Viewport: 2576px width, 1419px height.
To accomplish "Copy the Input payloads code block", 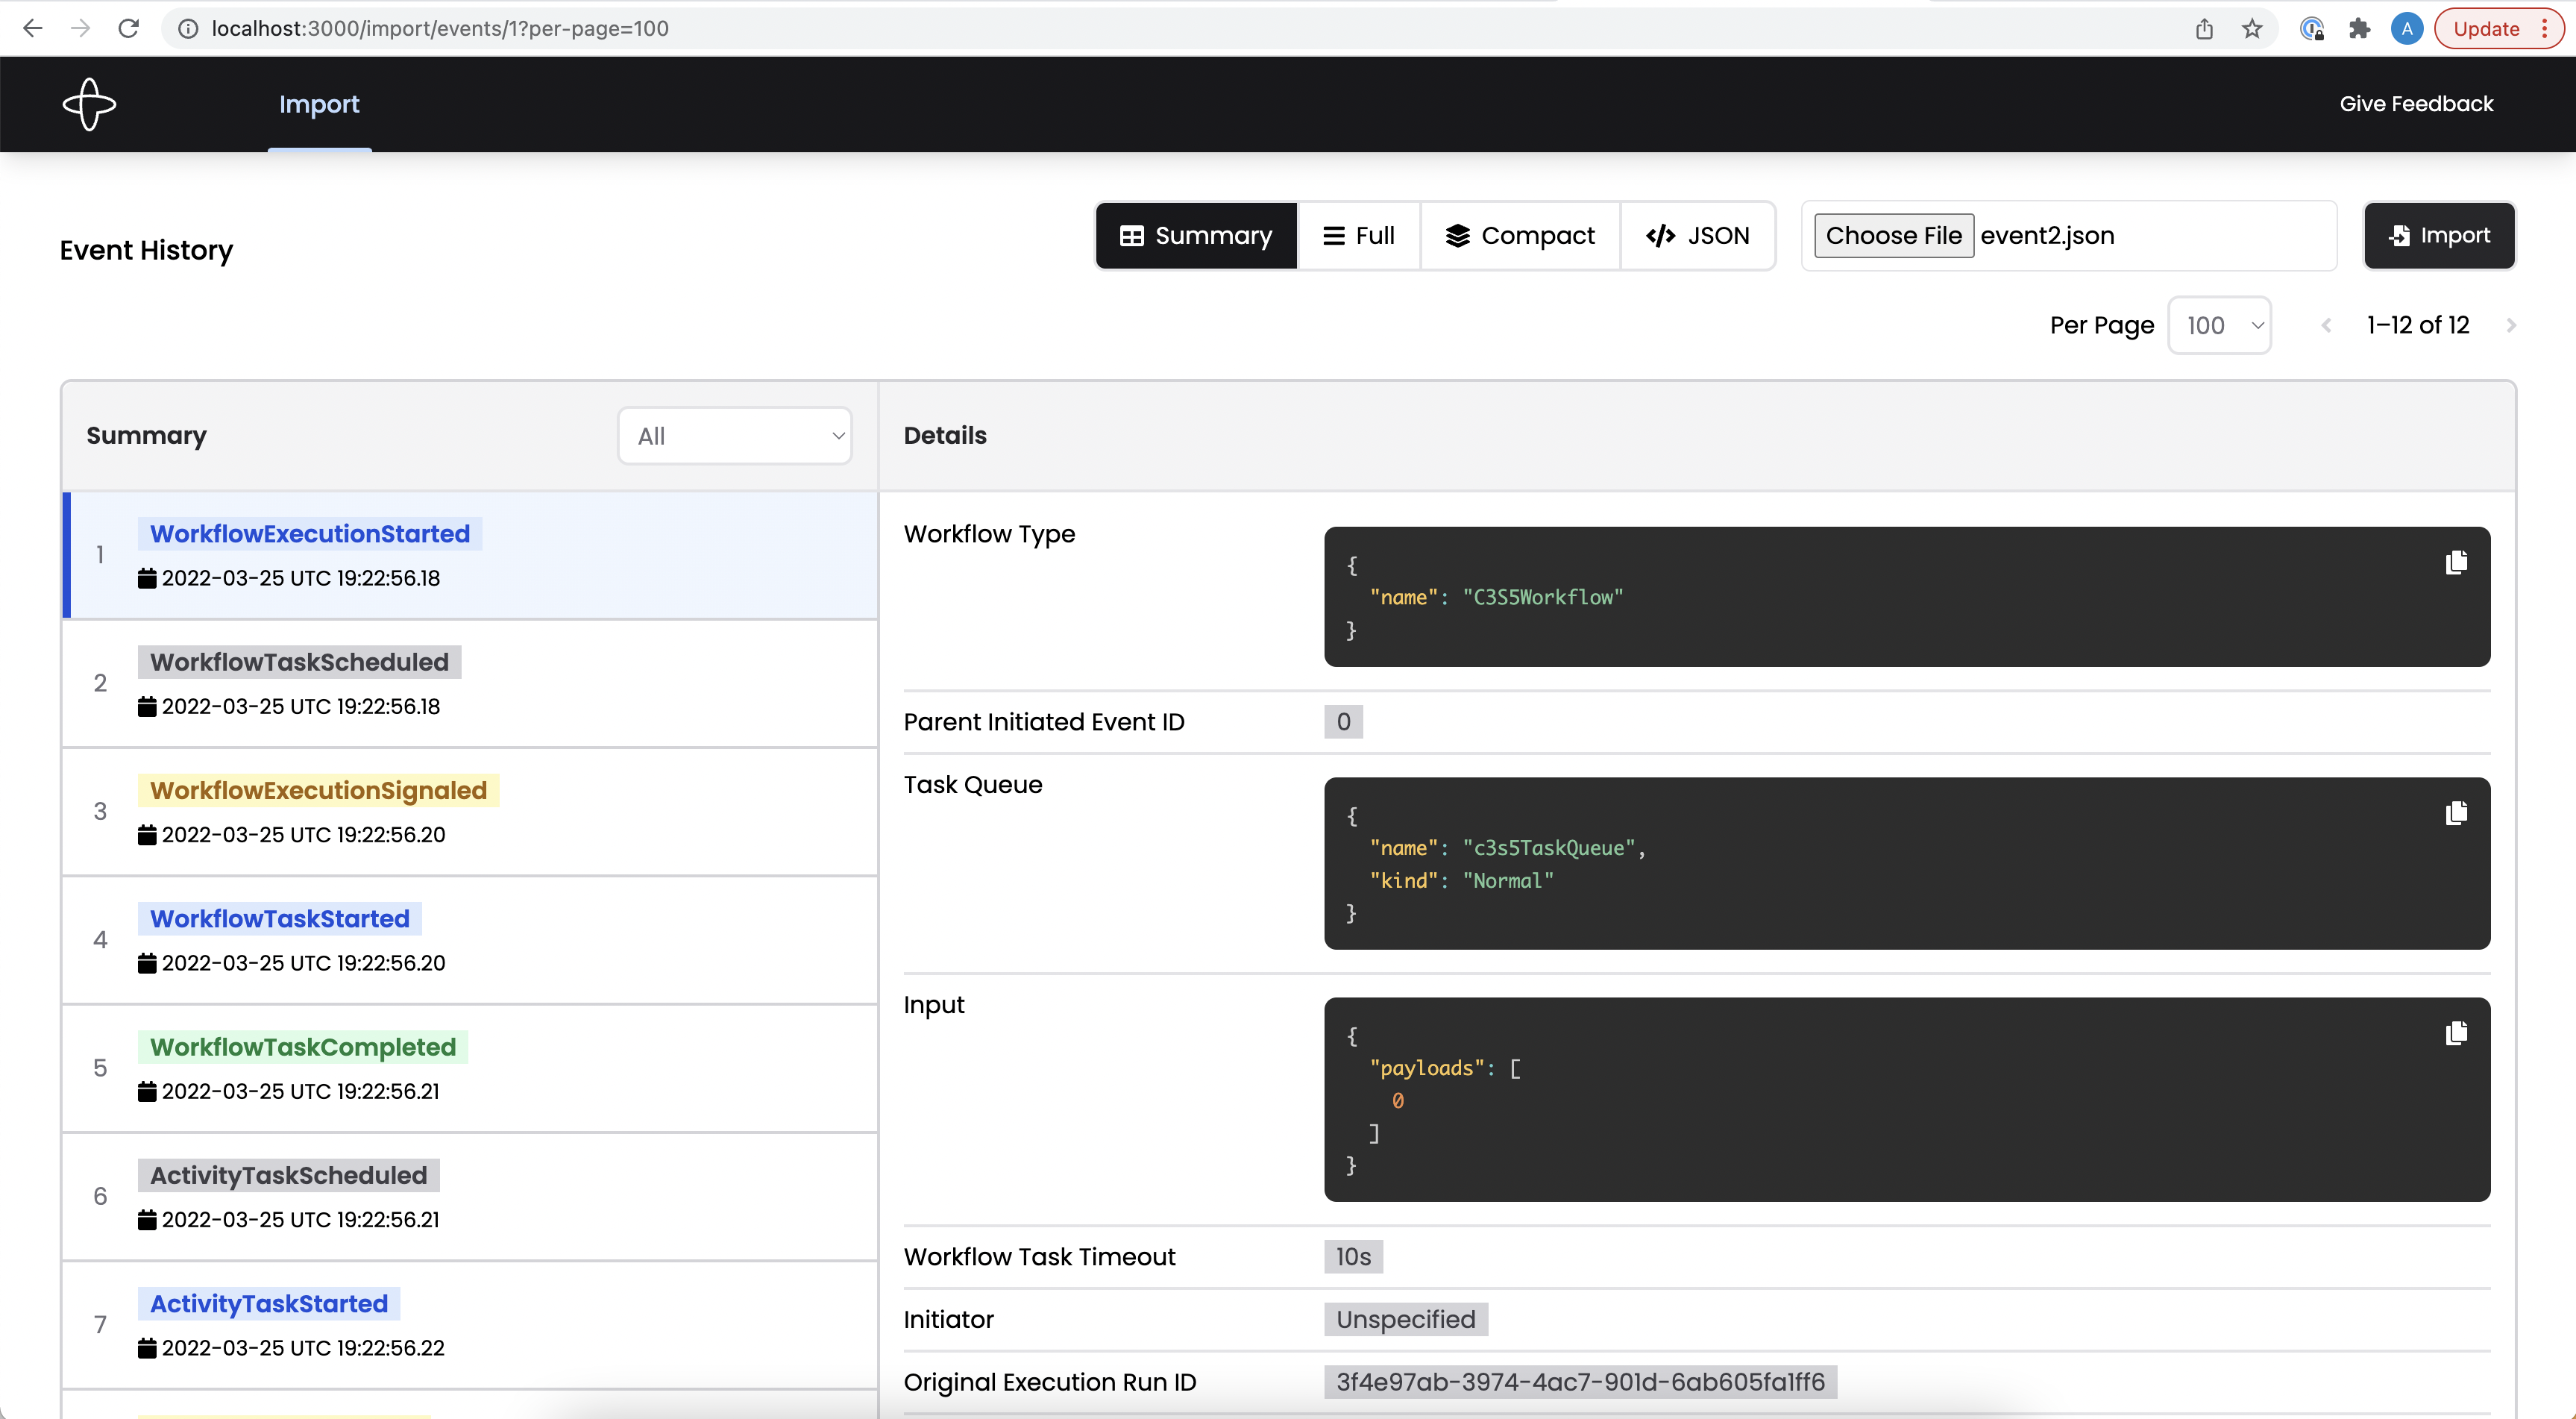I will [x=2456, y=1033].
